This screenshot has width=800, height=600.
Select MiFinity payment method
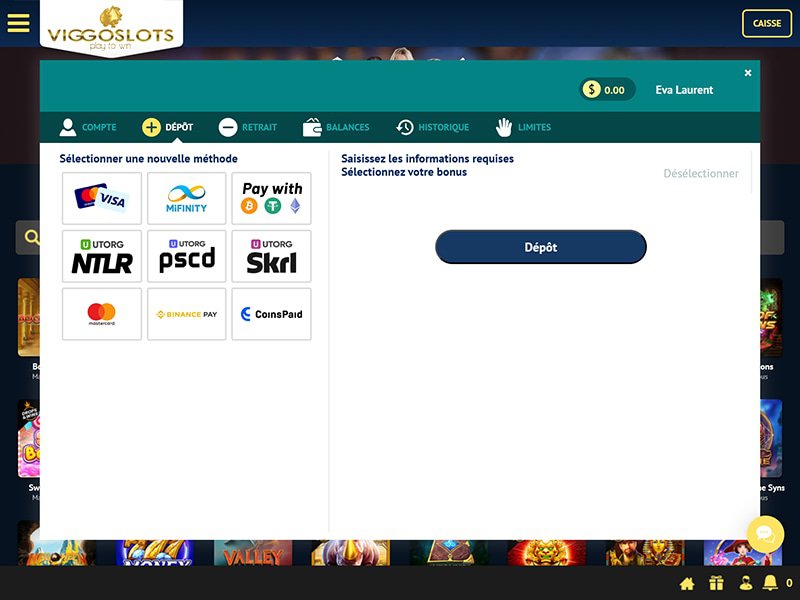tap(186, 198)
